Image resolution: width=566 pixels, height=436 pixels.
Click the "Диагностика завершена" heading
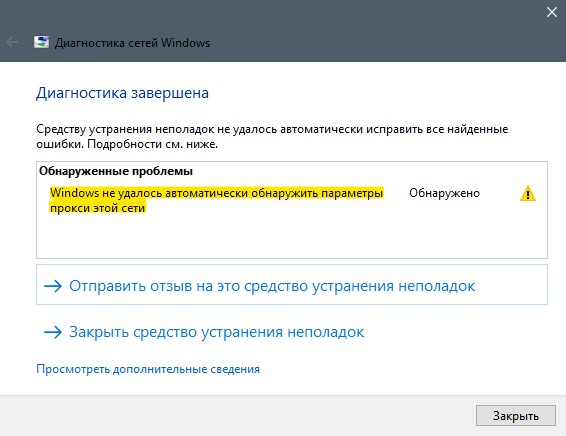[x=122, y=93]
